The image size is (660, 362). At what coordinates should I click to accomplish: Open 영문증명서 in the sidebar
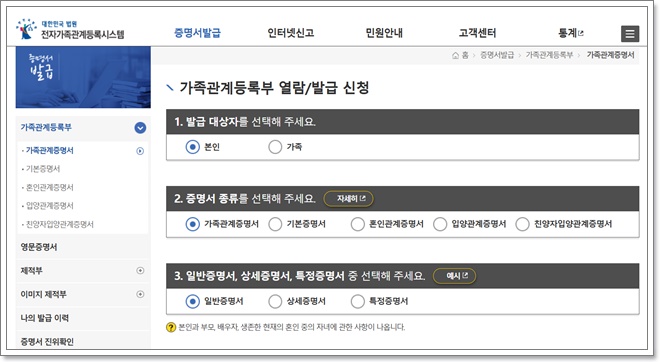click(39, 247)
